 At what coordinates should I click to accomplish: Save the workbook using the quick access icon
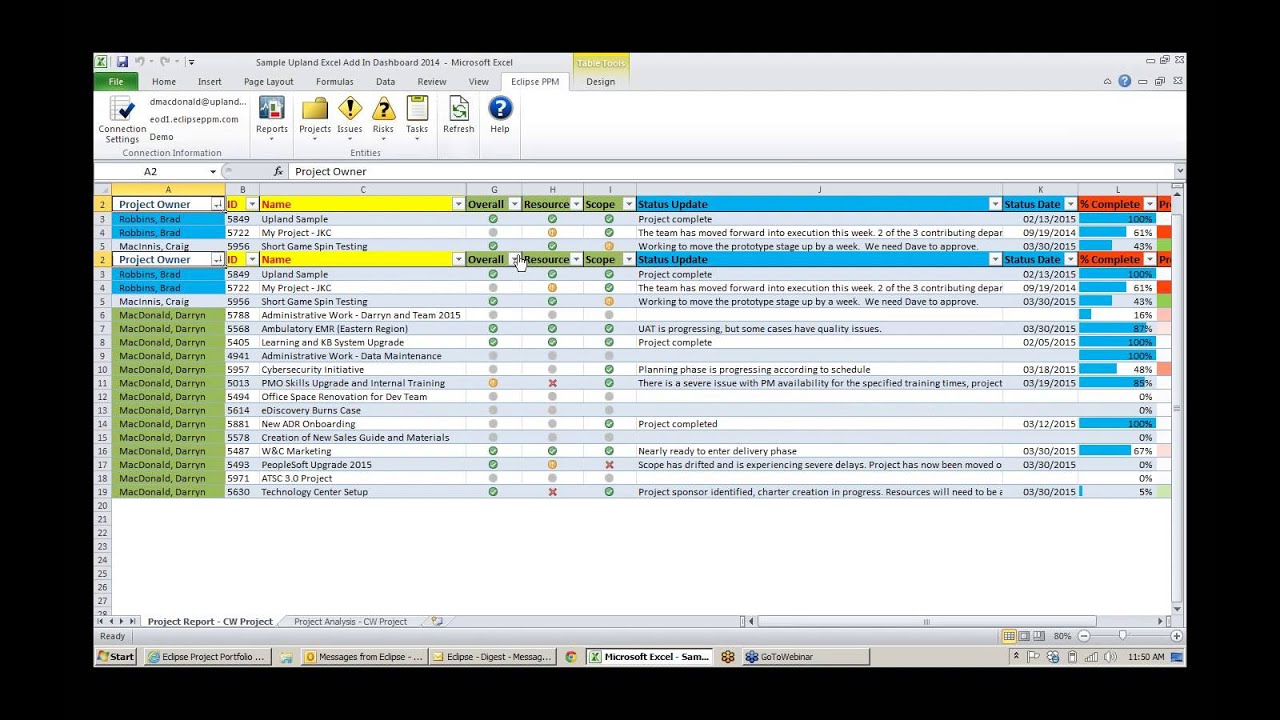(122, 62)
